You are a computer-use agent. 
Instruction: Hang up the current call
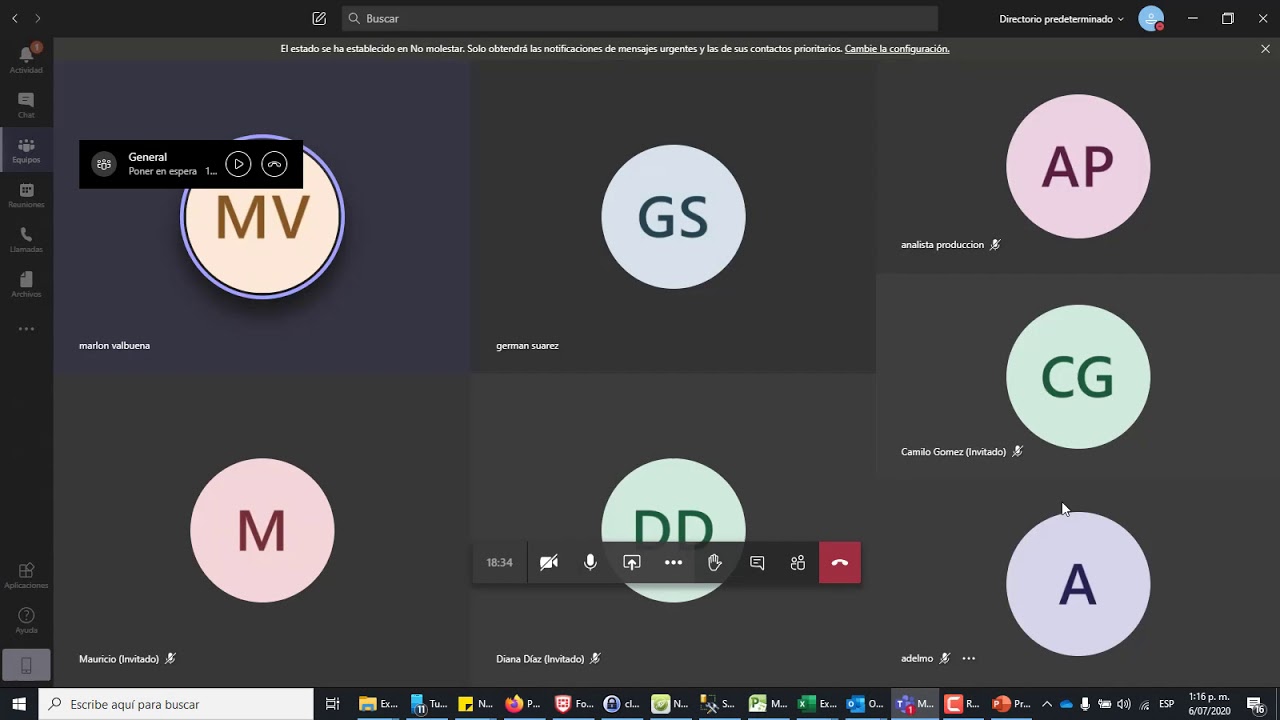pyautogui.click(x=840, y=562)
